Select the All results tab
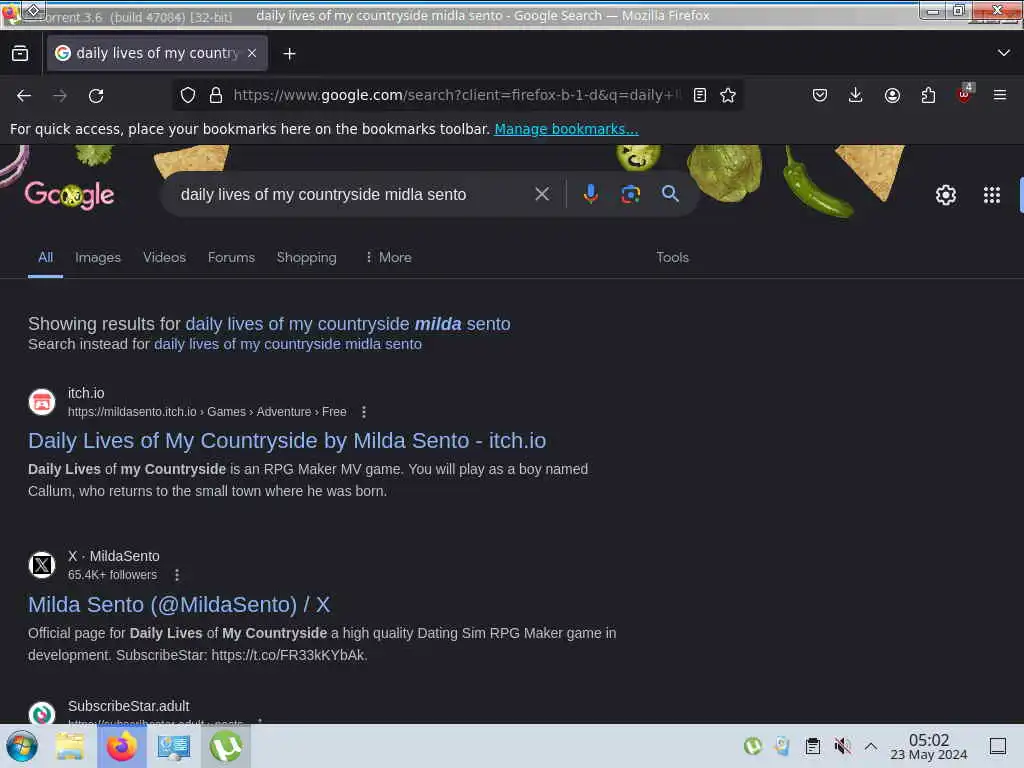Screen dimensions: 1024x768 pos(45,257)
